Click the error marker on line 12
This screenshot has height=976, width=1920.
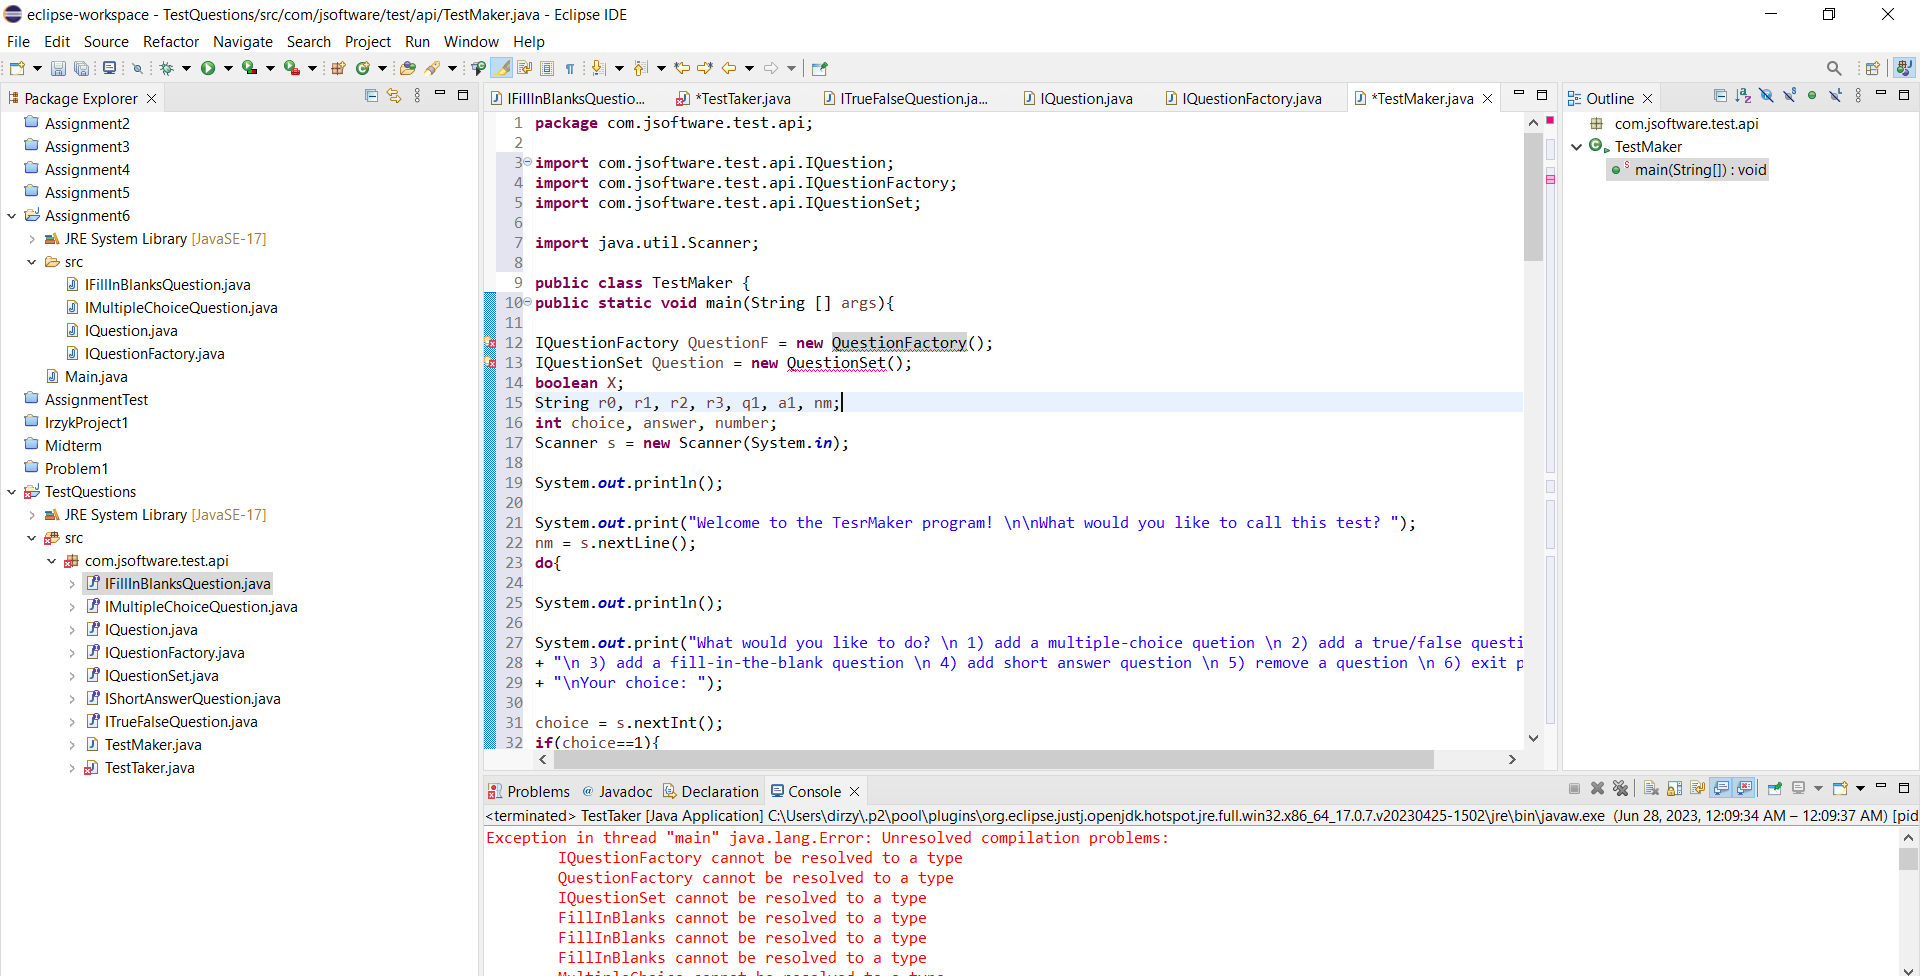[x=490, y=343]
